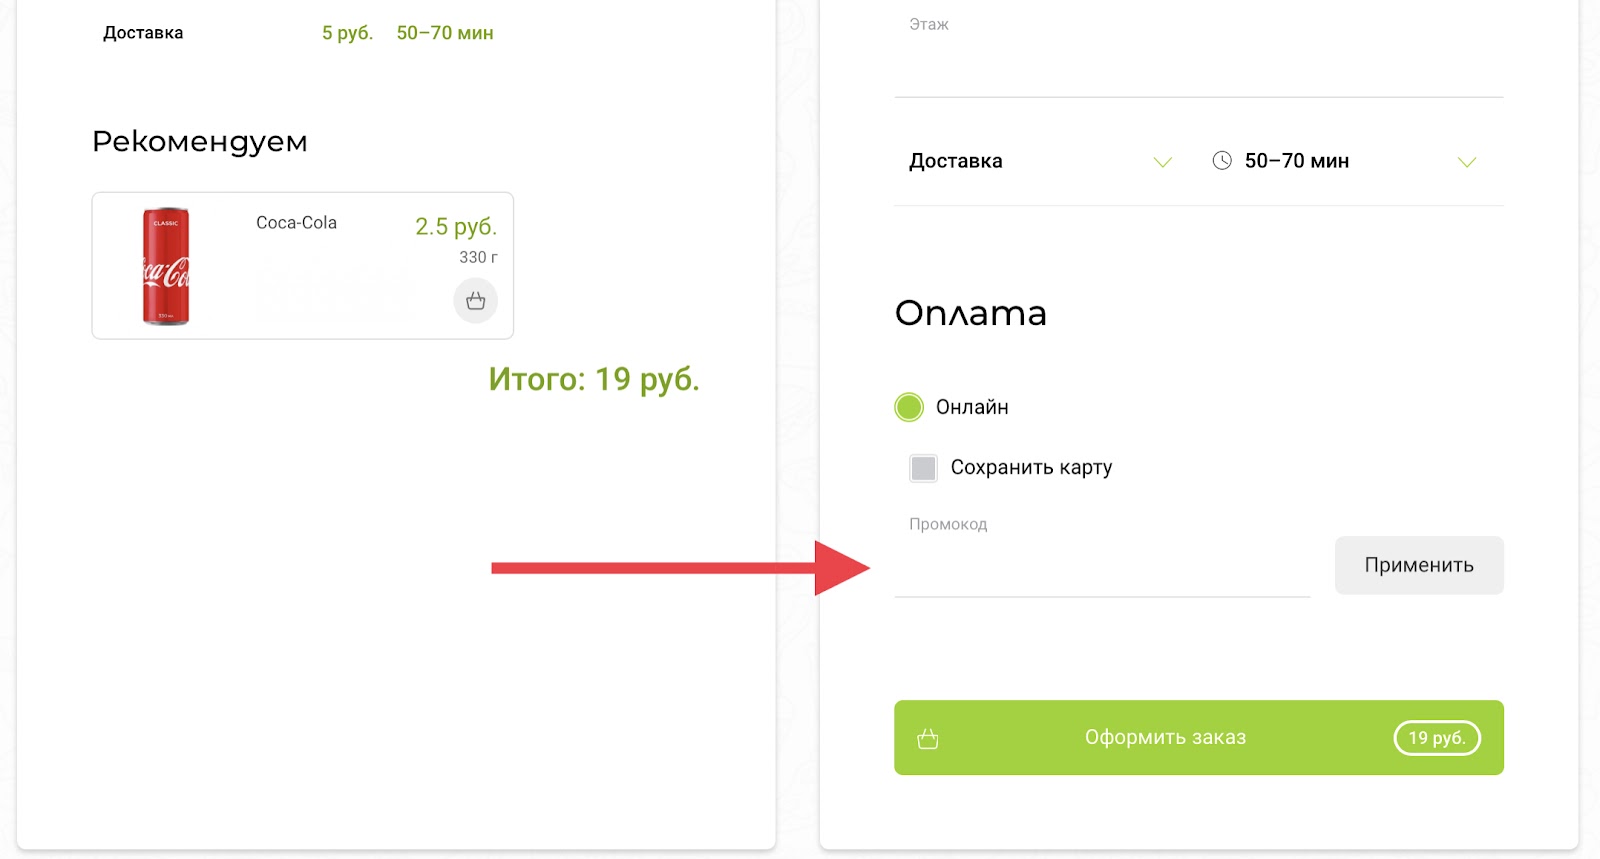Open the Доставка delivery type selector
The height and width of the screenshot is (859, 1600).
(x=1040, y=161)
